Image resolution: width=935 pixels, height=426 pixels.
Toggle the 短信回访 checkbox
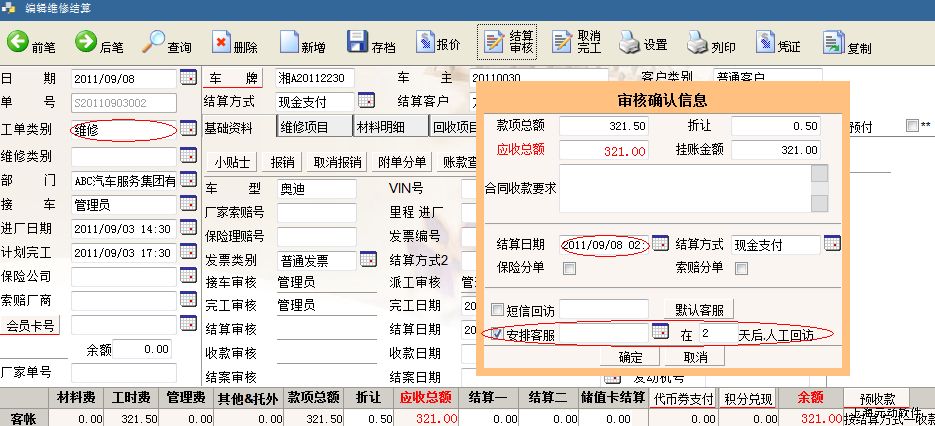tap(498, 309)
